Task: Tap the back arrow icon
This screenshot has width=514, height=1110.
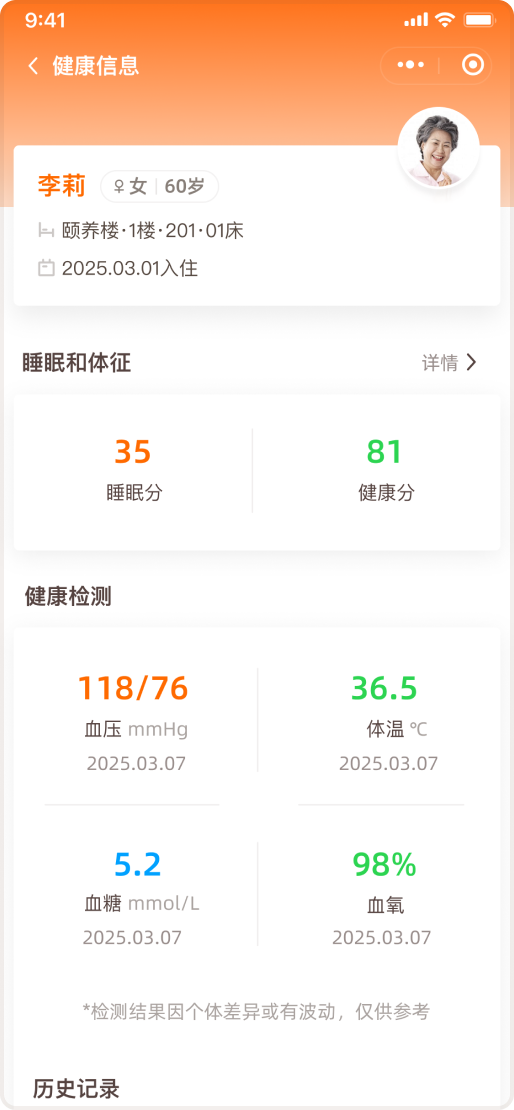Action: [x=33, y=66]
